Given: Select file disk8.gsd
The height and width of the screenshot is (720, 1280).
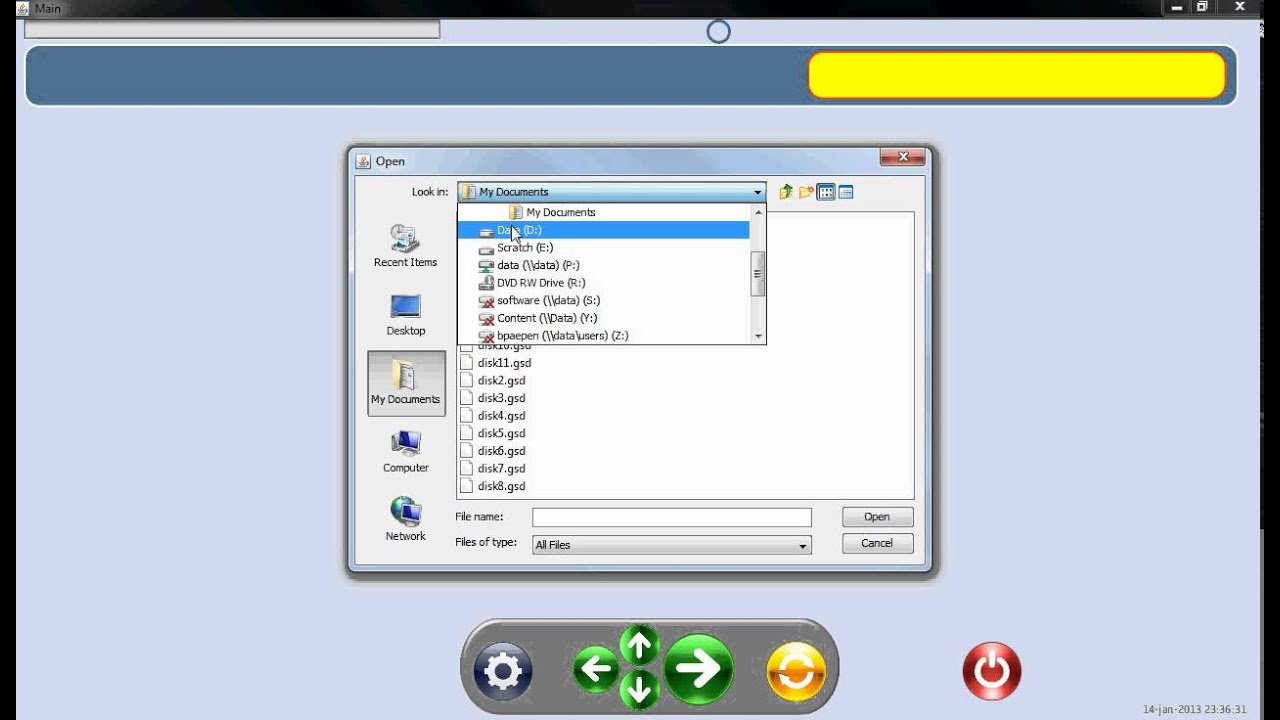Looking at the screenshot, I should pos(492,486).
